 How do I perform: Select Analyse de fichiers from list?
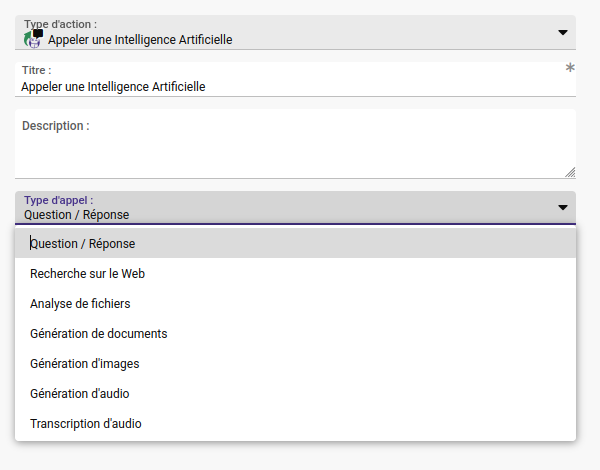(295, 304)
